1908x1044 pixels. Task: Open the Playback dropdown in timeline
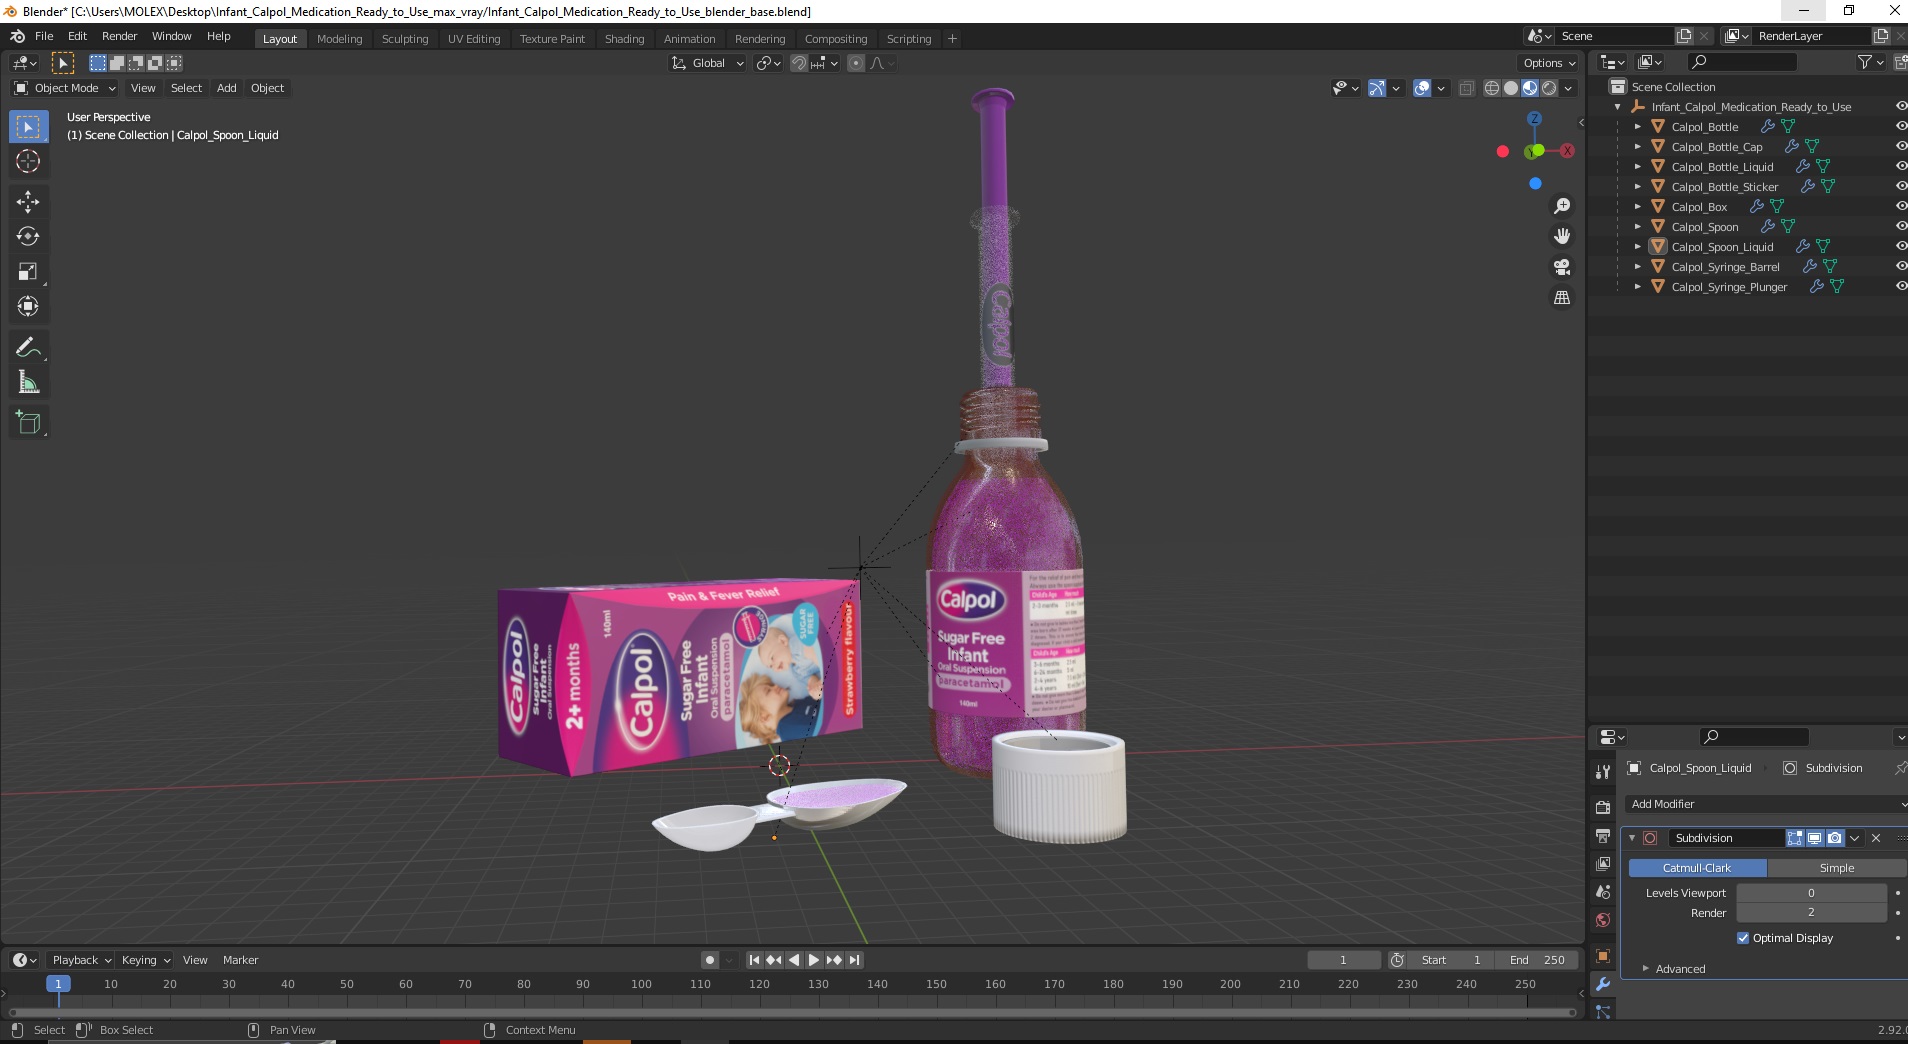81,960
